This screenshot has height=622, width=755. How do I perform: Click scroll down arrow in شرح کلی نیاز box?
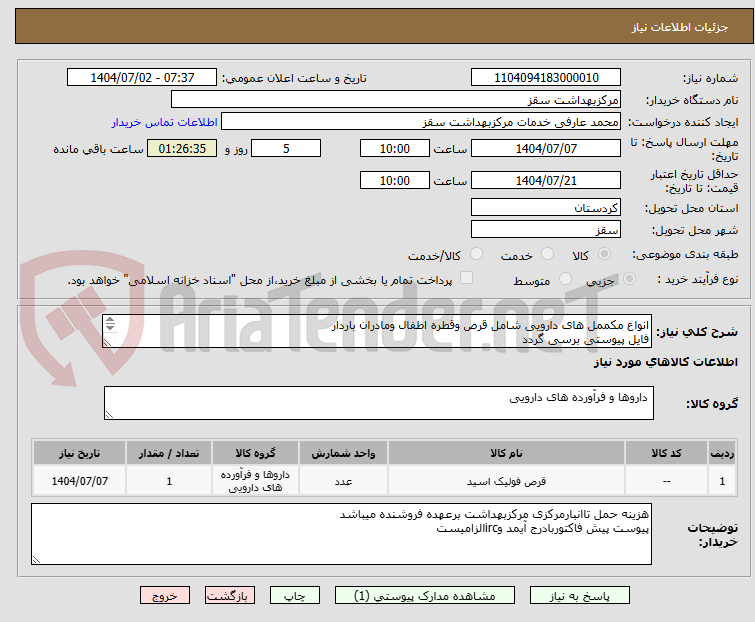(x=110, y=327)
